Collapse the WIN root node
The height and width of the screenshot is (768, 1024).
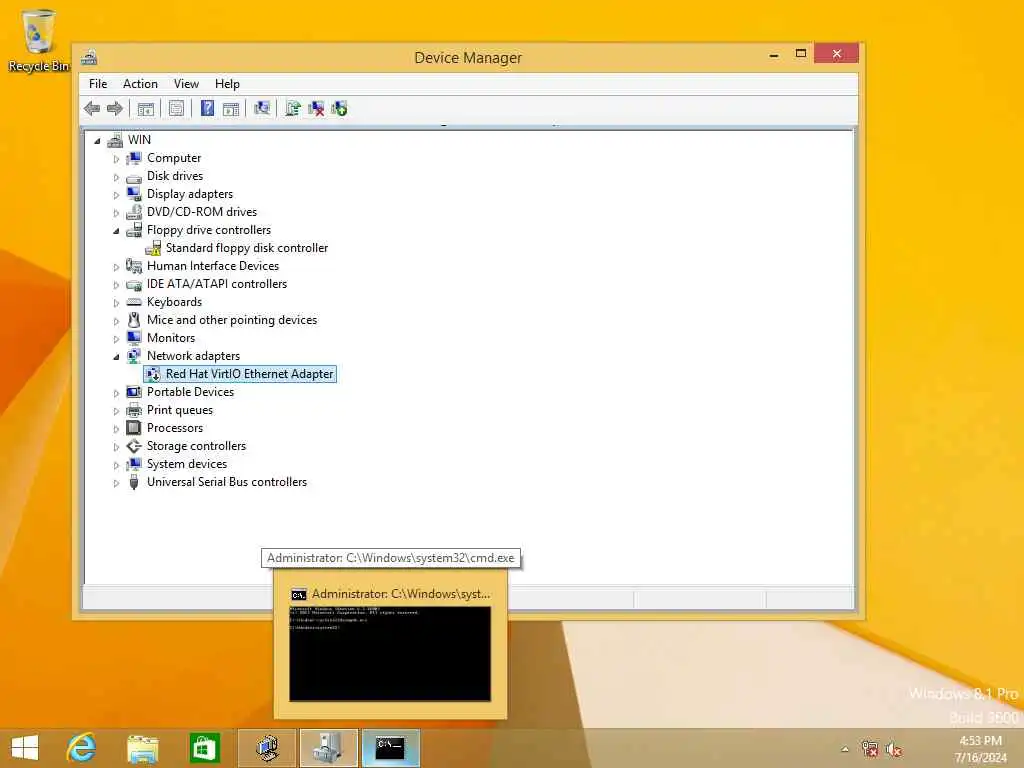(97, 141)
